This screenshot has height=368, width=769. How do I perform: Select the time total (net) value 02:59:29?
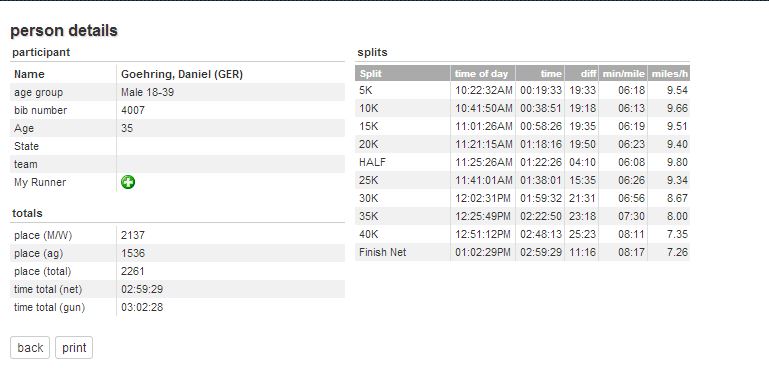pos(142,289)
